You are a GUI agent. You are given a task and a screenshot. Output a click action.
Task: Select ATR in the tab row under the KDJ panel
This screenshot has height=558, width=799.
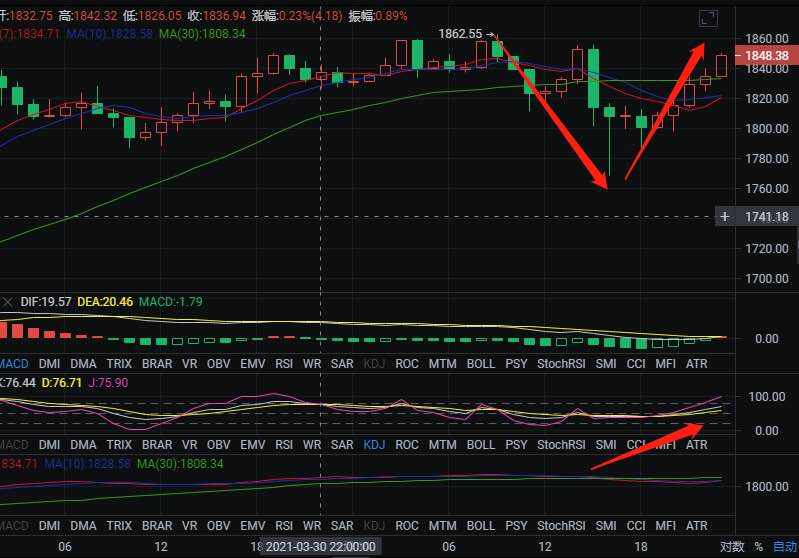coord(697,445)
